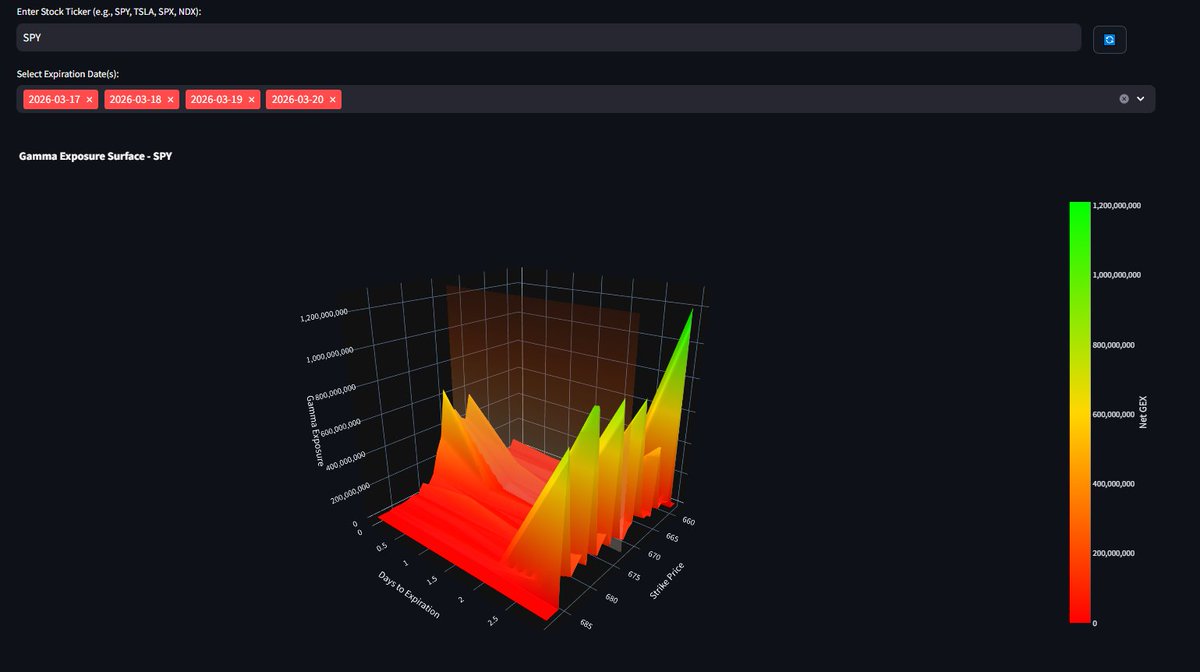This screenshot has width=1200, height=672.
Task: Click the Gamma Exposure Surface - SPY title
Action: [x=95, y=157]
